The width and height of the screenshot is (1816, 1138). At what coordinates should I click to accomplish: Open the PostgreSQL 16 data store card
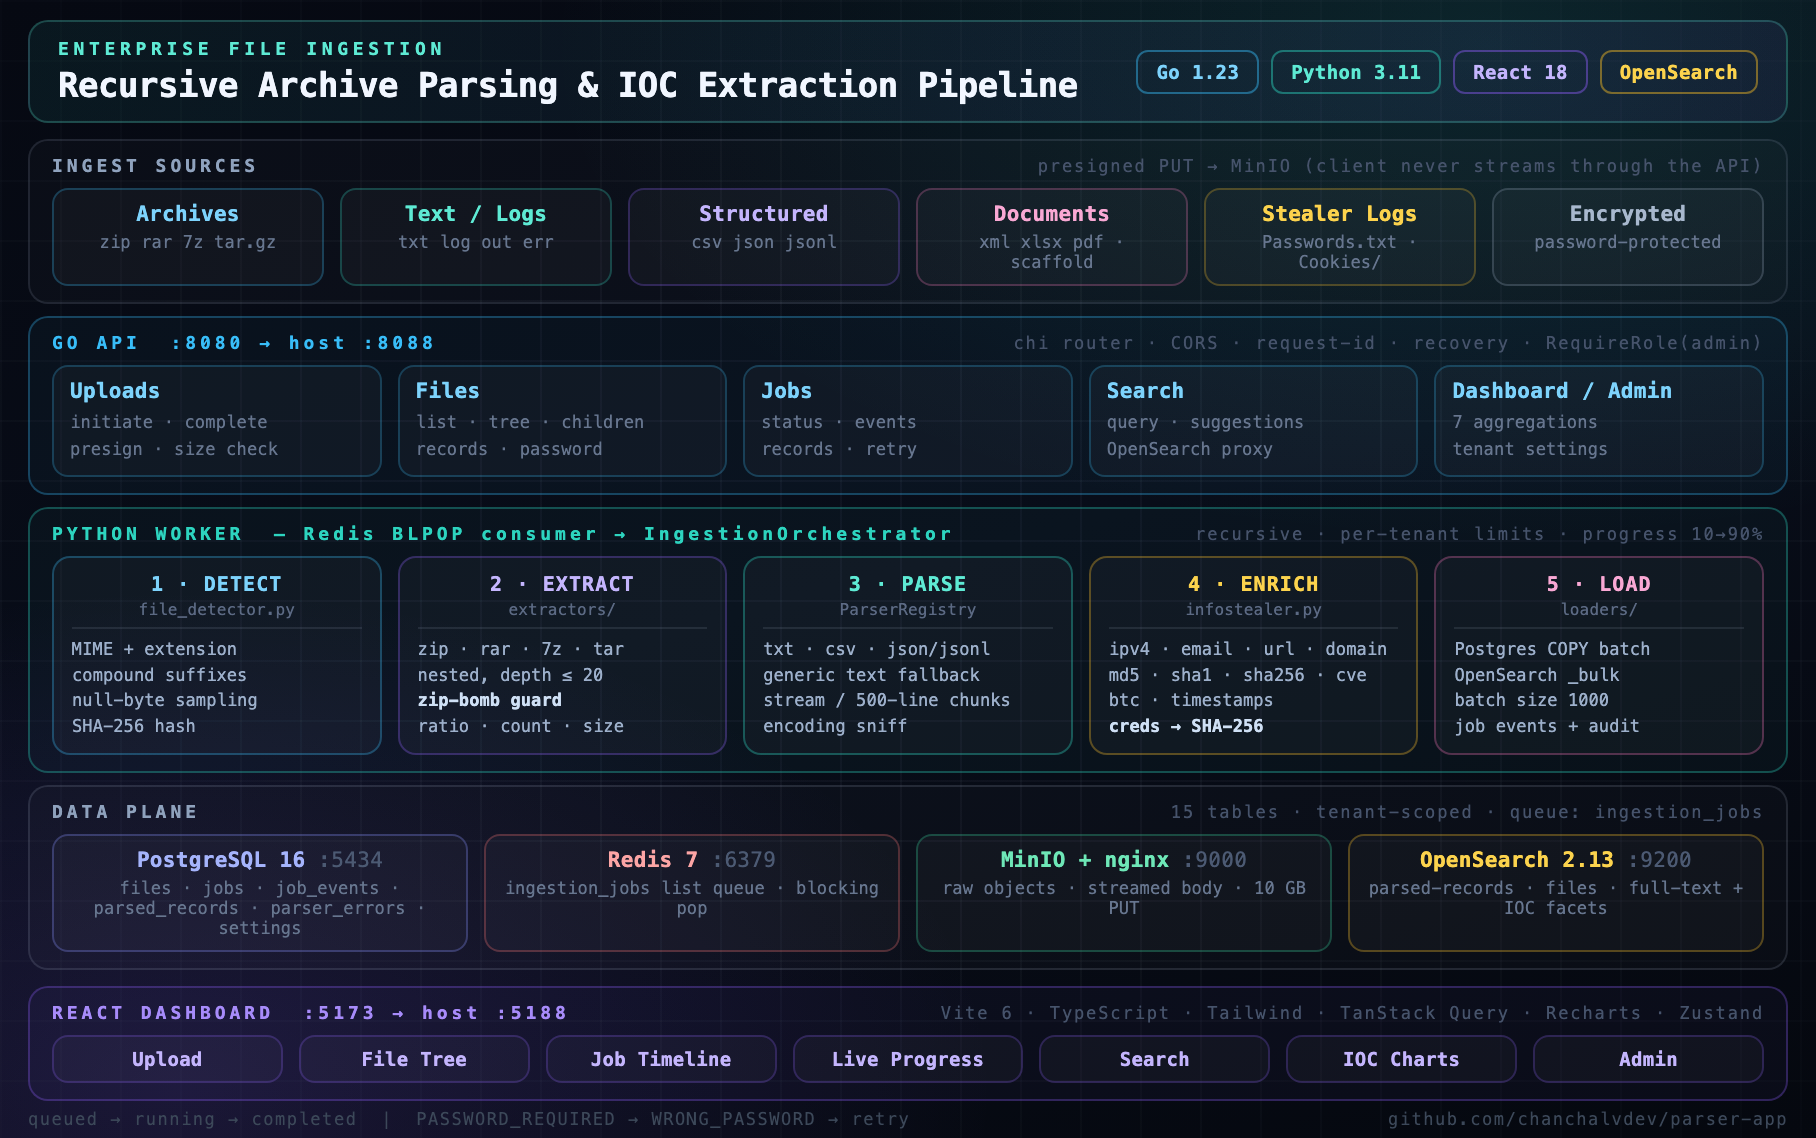coord(260,893)
